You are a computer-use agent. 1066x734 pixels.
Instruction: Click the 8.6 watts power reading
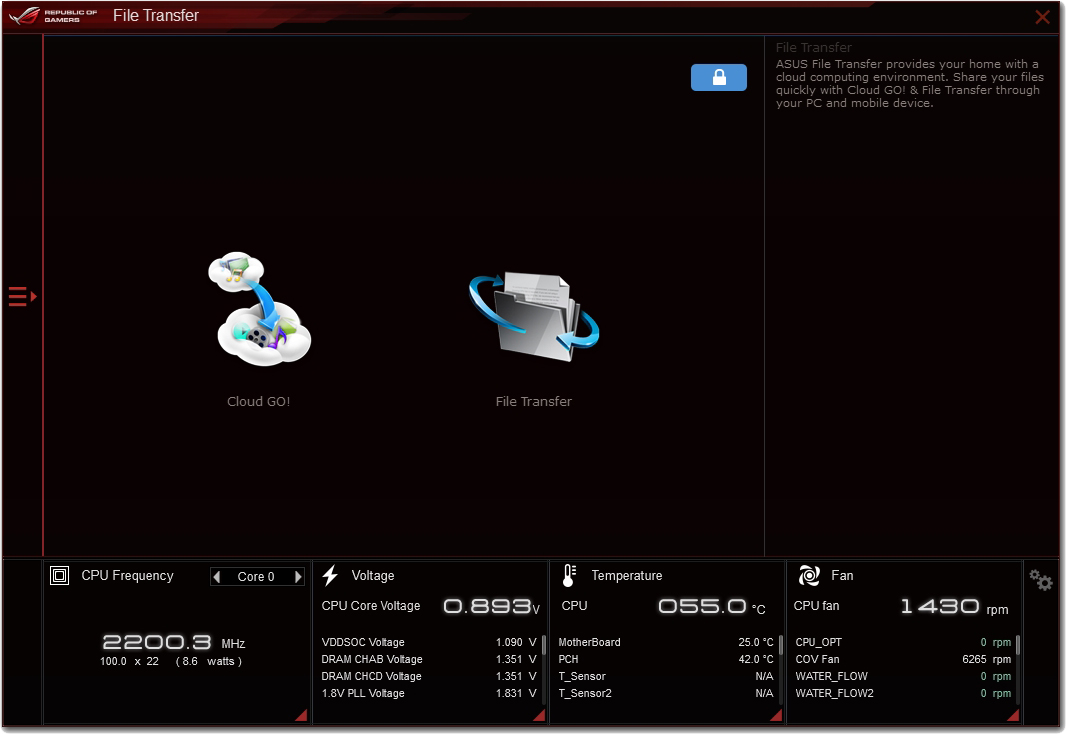(x=209, y=661)
